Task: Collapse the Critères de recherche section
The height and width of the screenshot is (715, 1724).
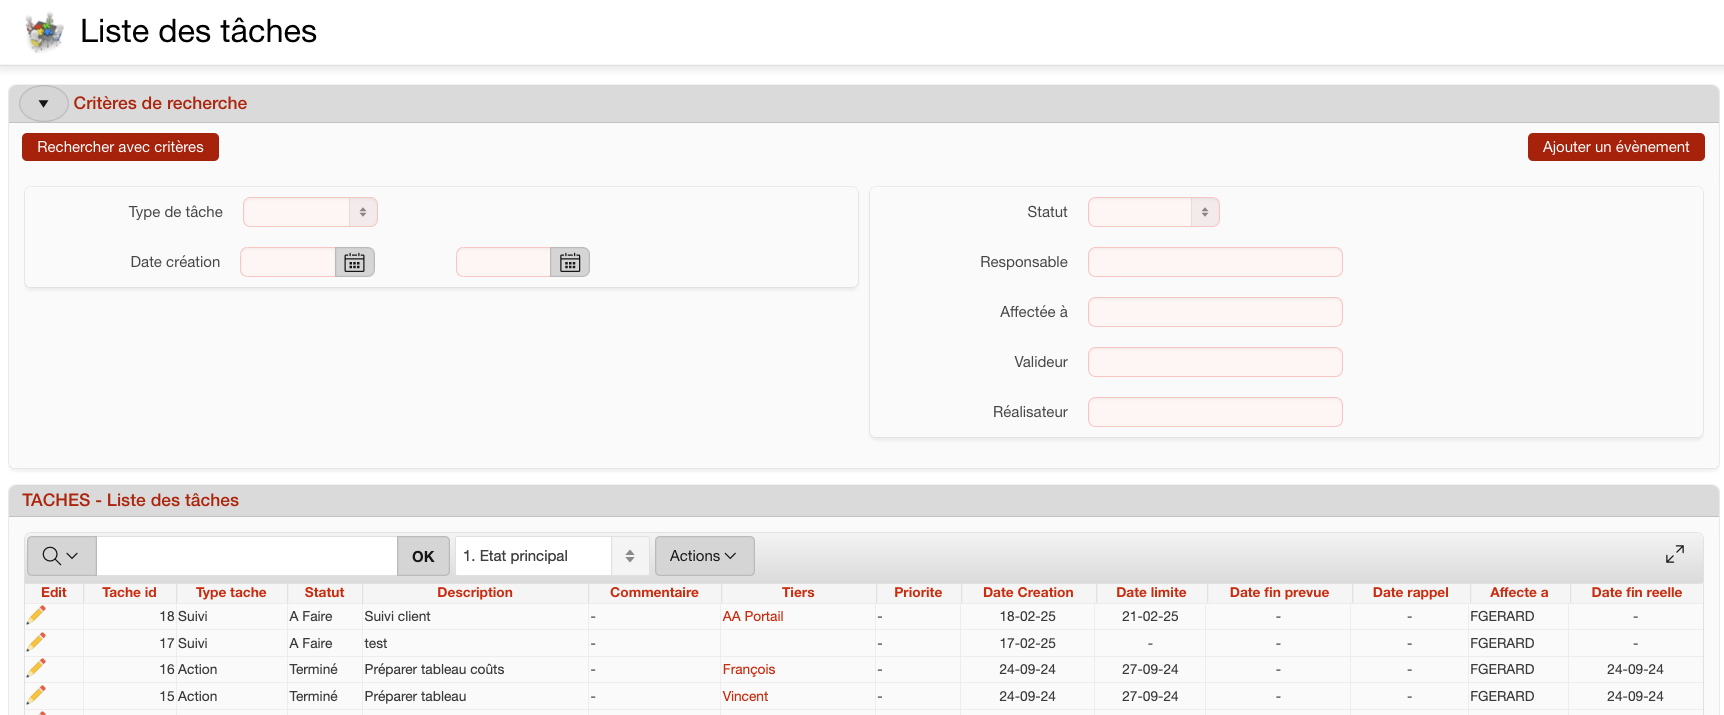Action: 43,103
